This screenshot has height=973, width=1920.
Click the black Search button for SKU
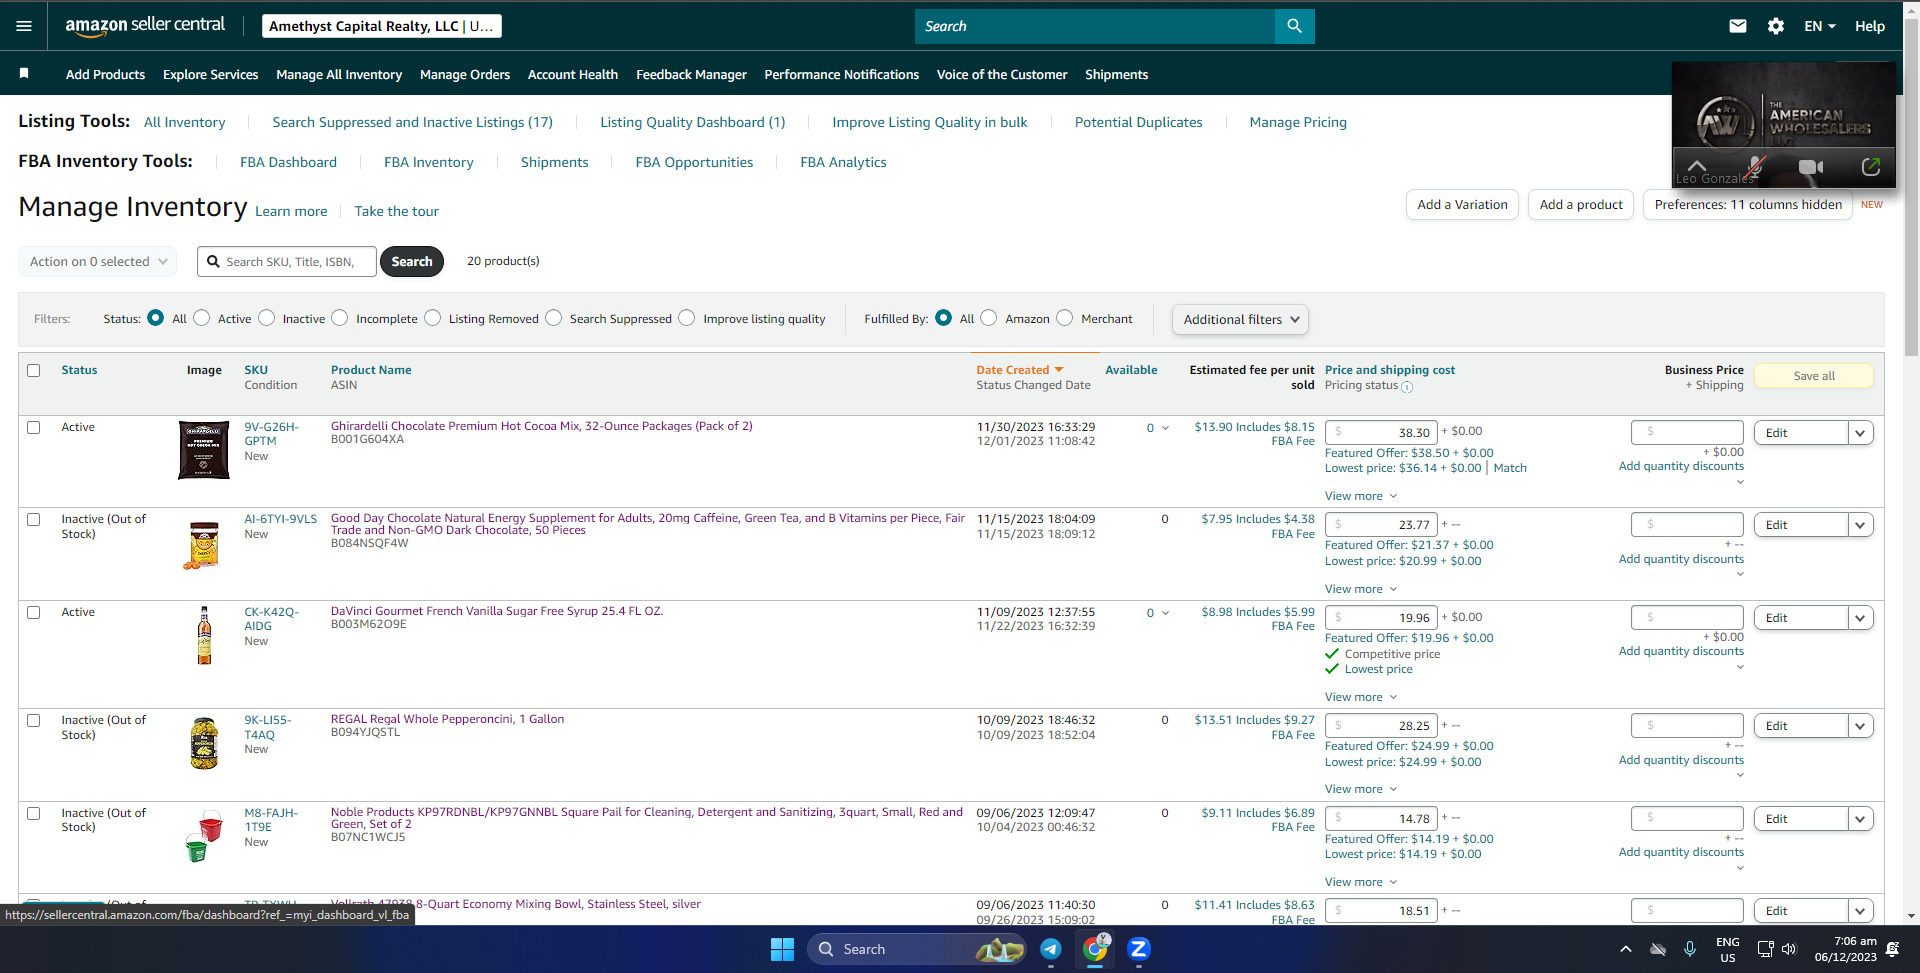(412, 261)
